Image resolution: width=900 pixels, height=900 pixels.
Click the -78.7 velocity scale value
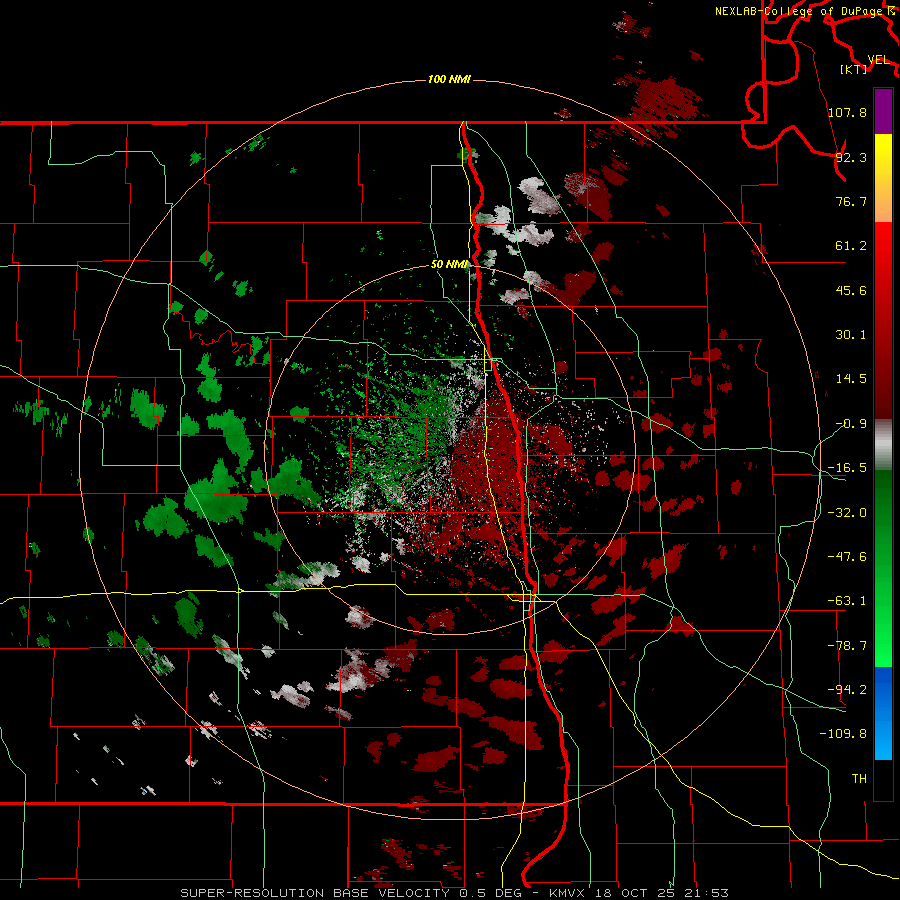847,646
